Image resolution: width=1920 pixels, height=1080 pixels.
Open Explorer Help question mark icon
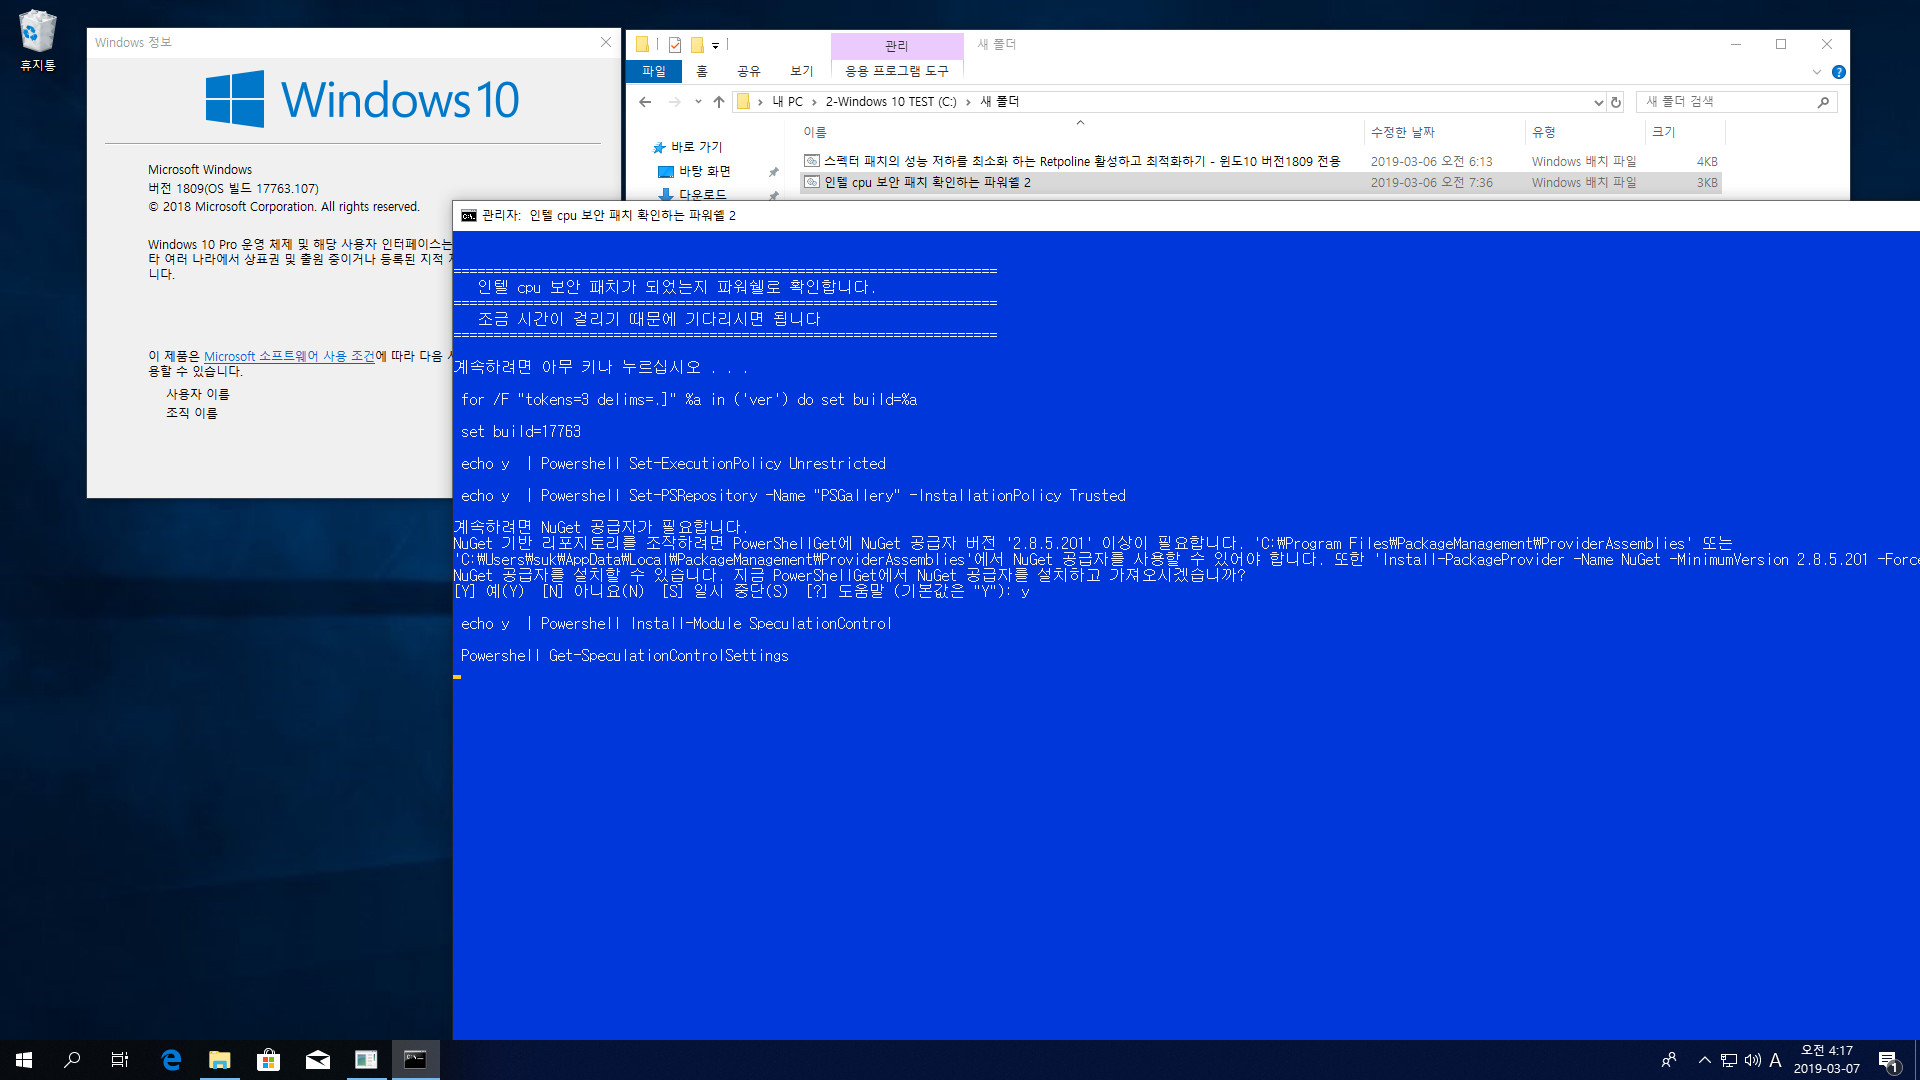[1838, 72]
